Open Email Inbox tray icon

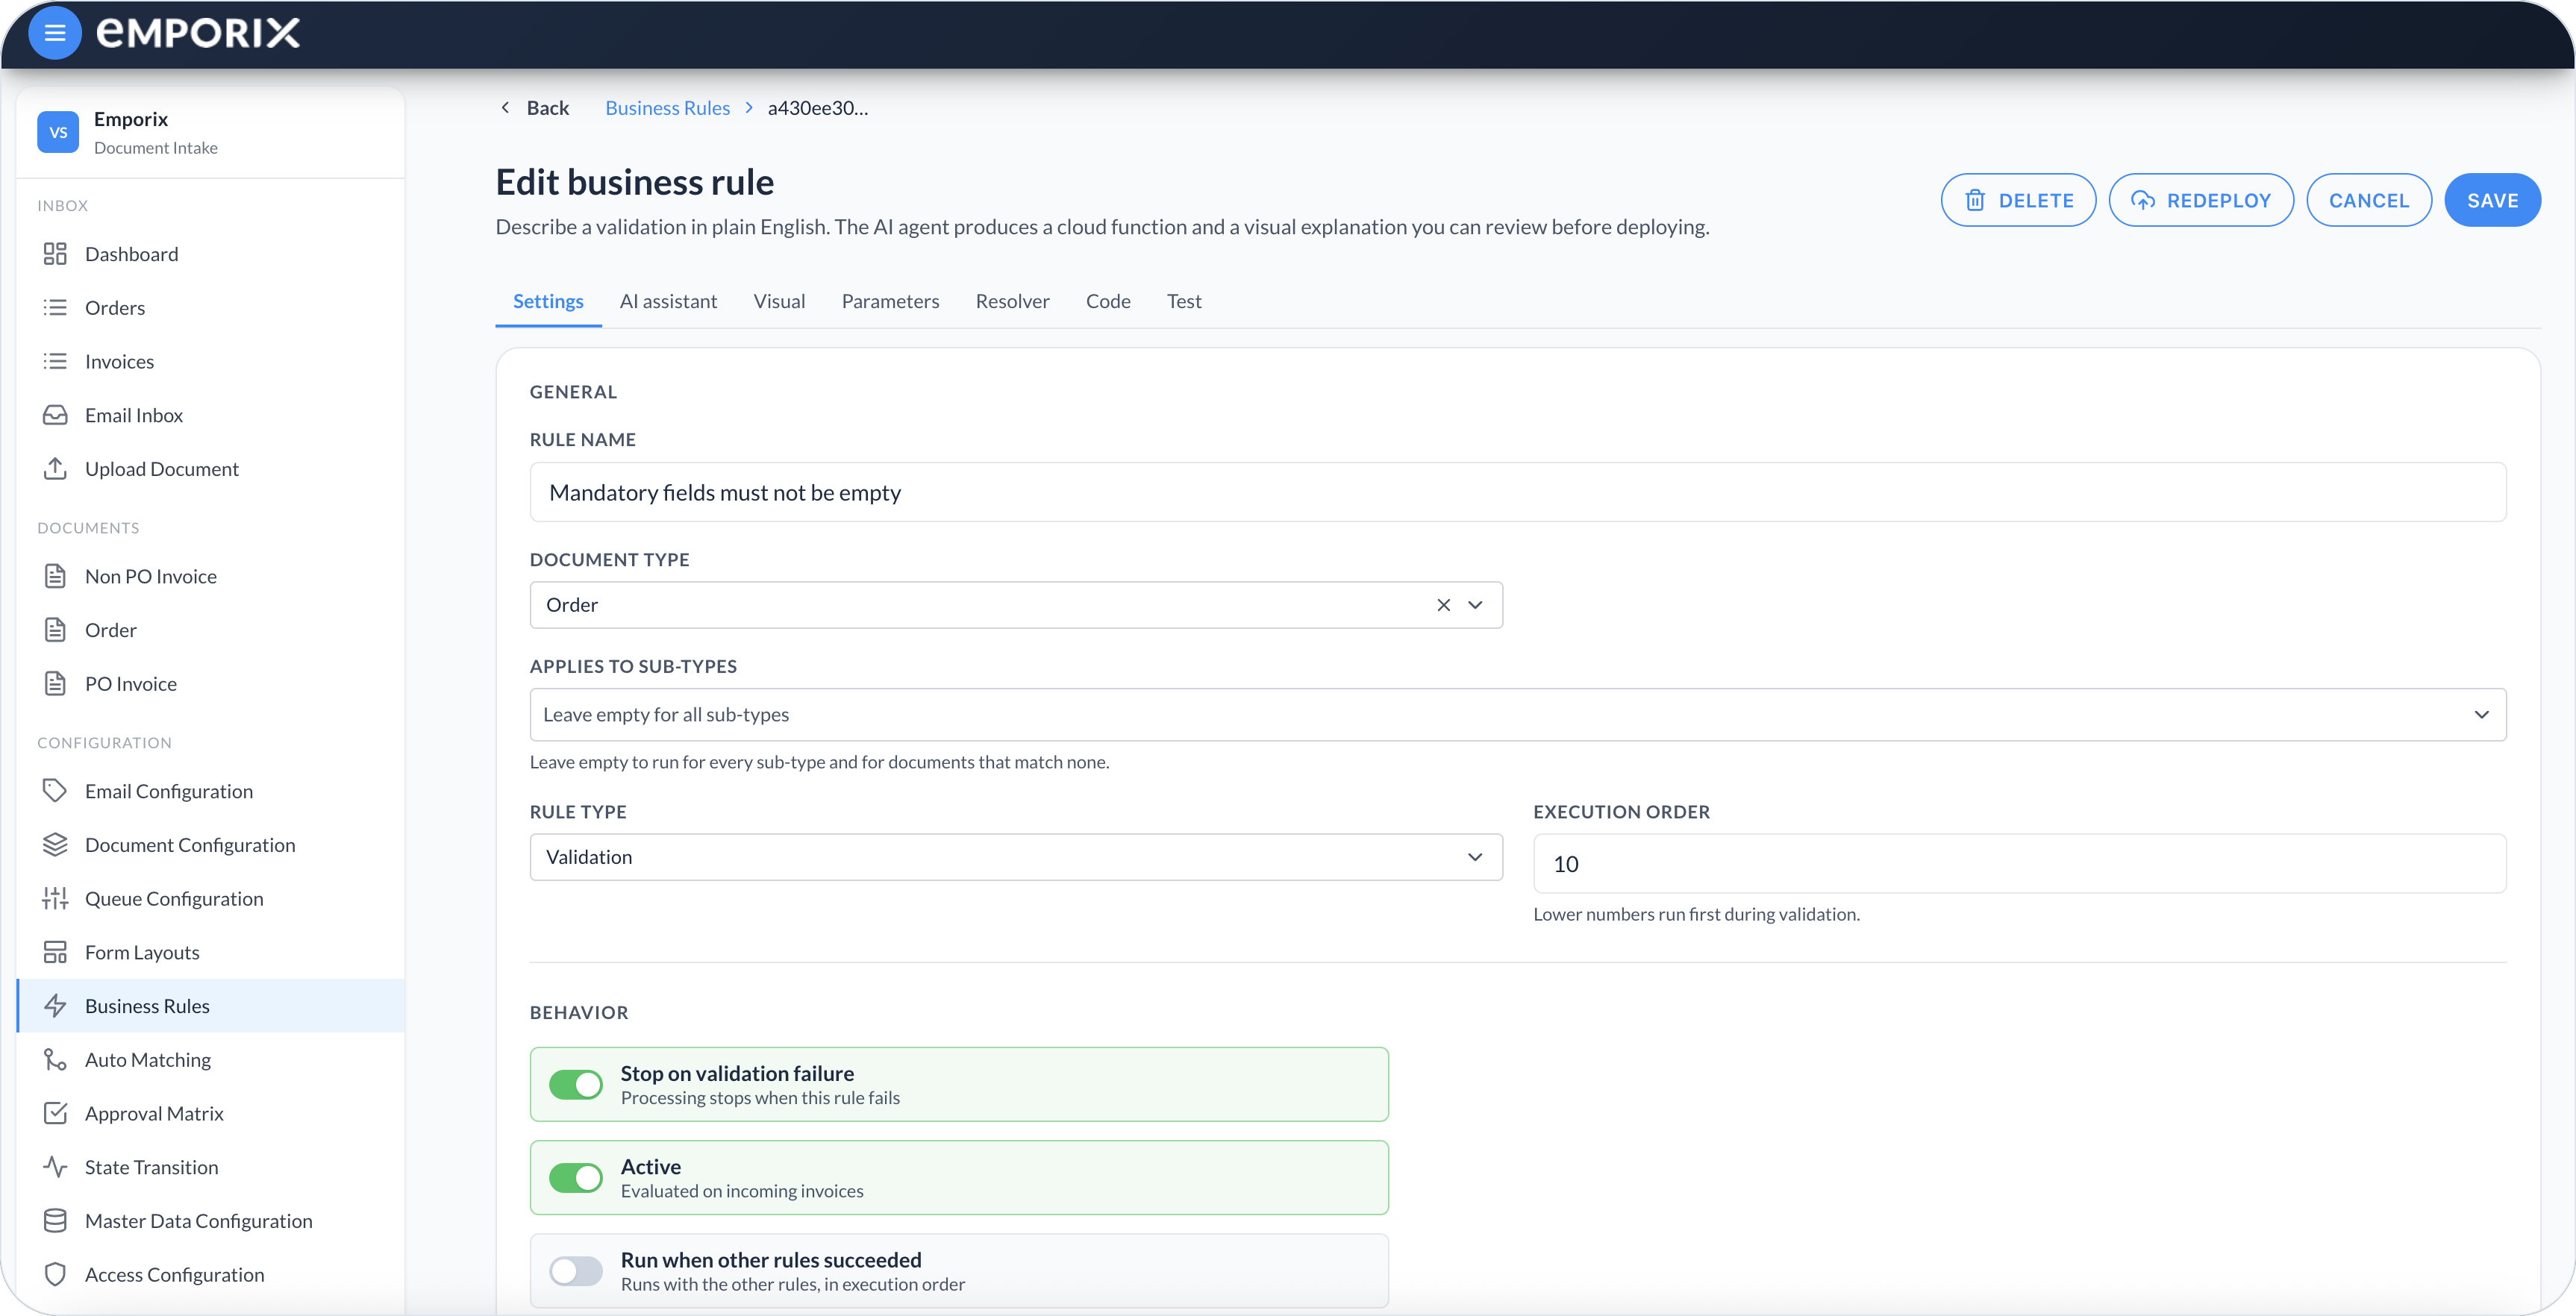(55, 415)
